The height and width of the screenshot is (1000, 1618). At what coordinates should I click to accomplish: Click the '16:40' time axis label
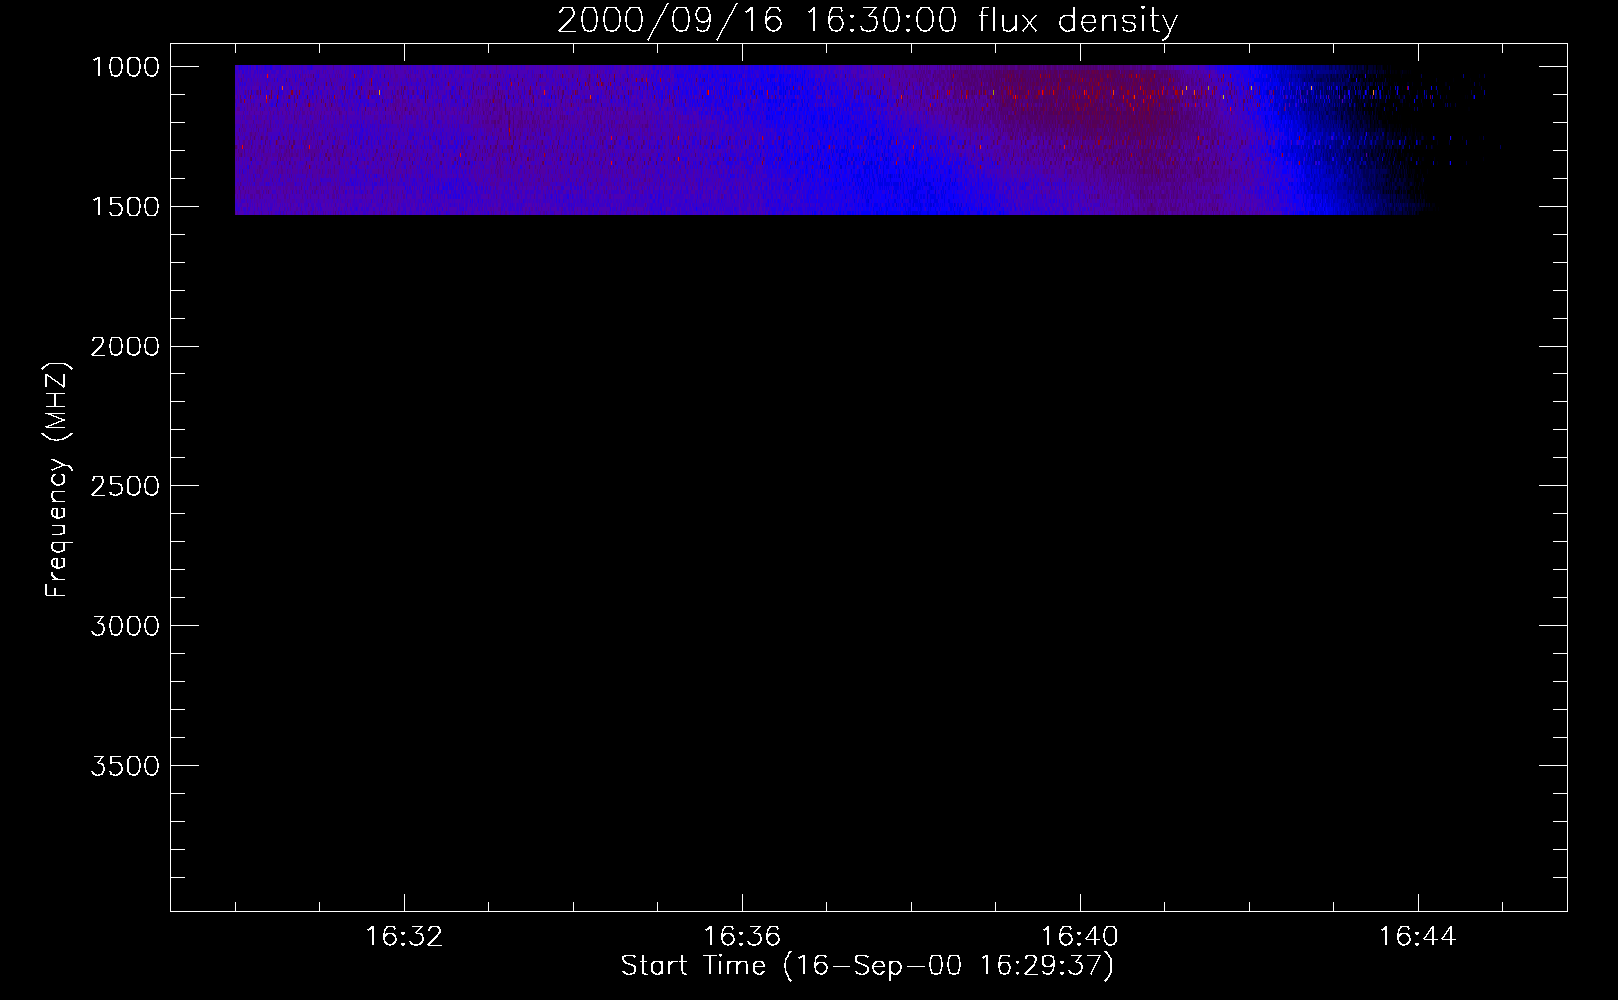pos(1080,937)
